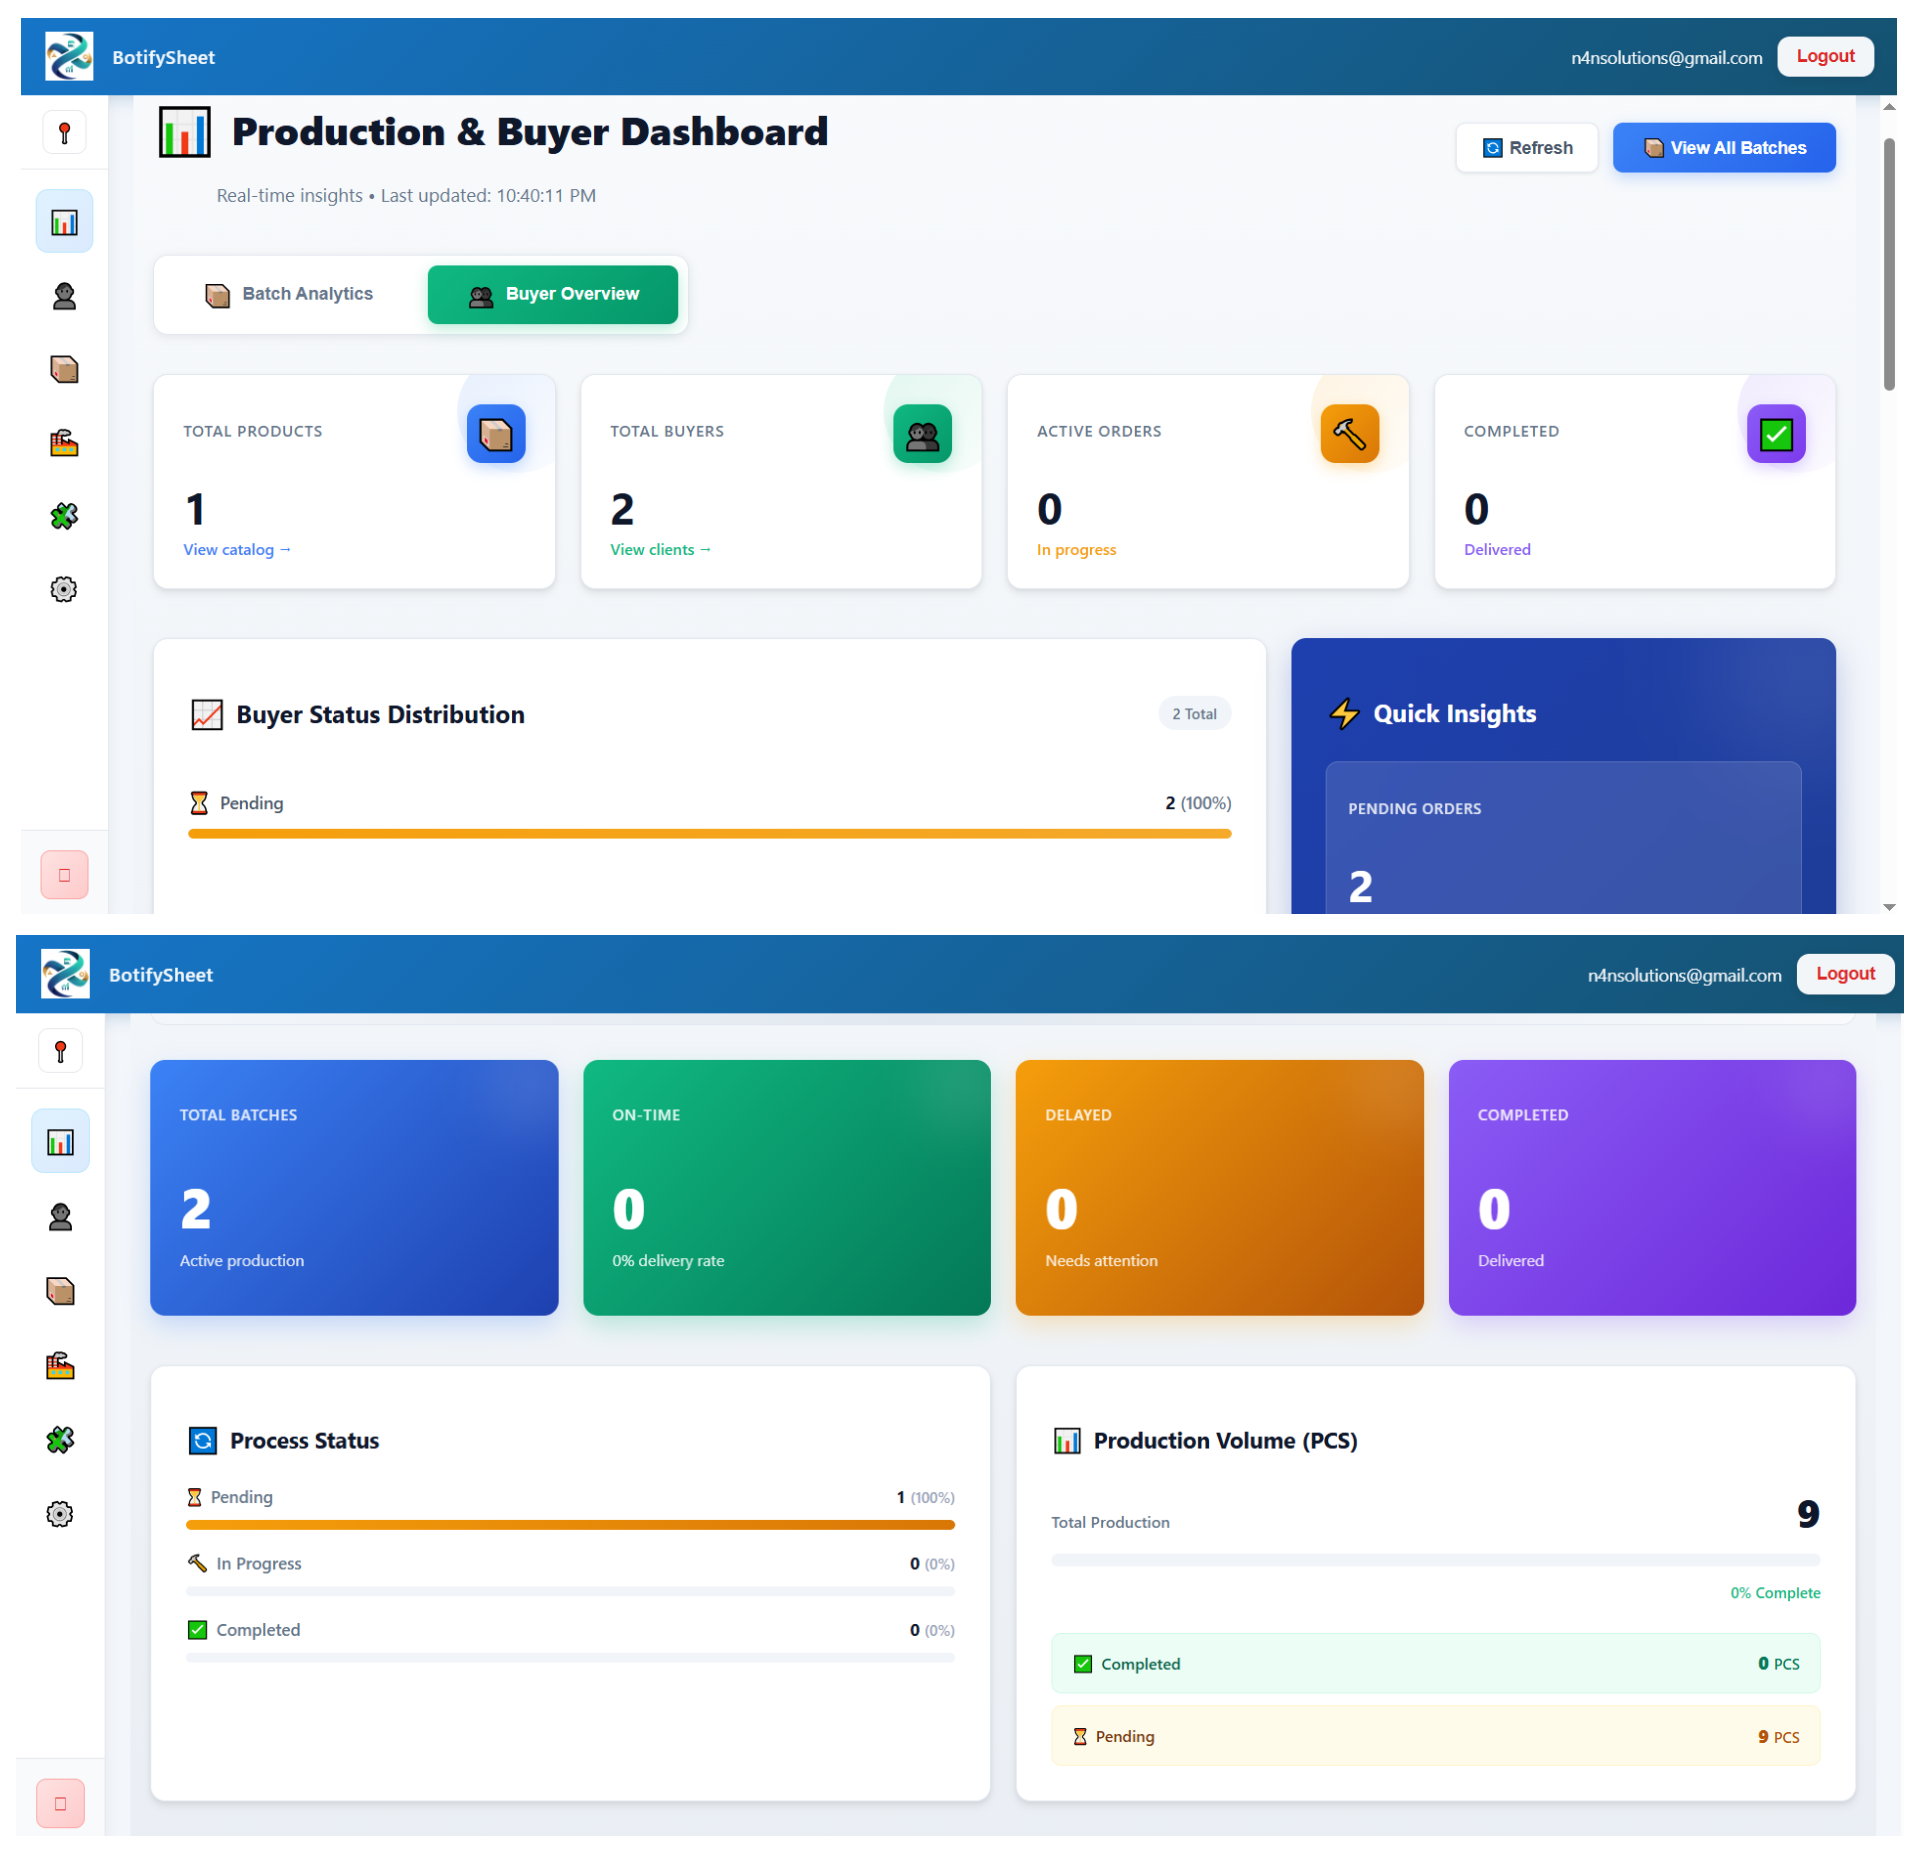Open the View catalog link
The height and width of the screenshot is (1870, 1918).
point(236,549)
